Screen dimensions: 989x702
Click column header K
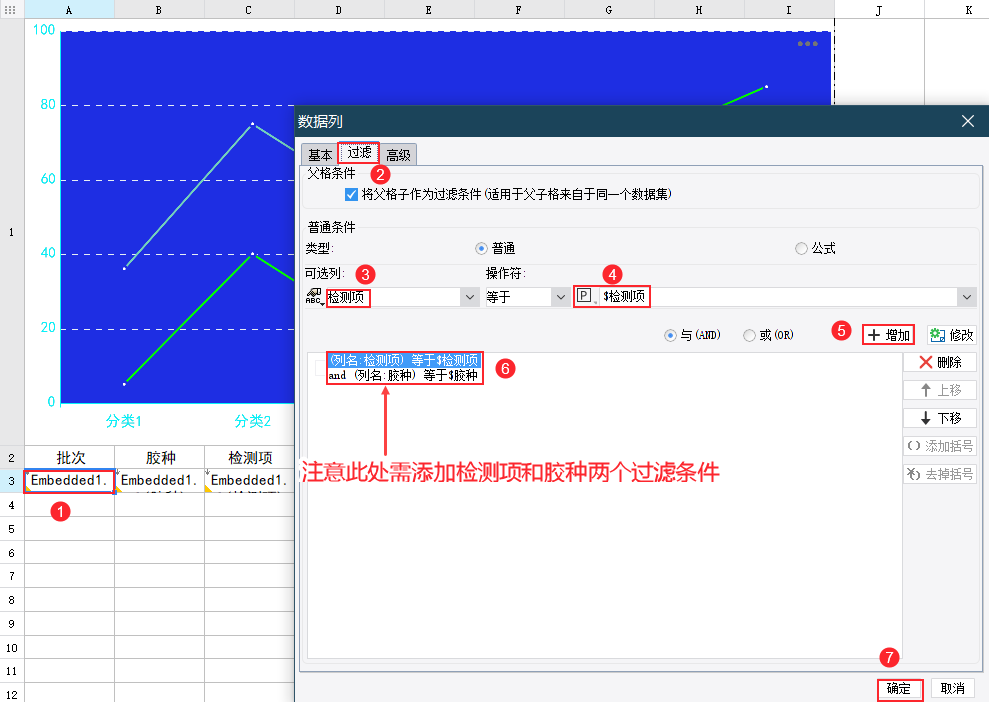957,9
